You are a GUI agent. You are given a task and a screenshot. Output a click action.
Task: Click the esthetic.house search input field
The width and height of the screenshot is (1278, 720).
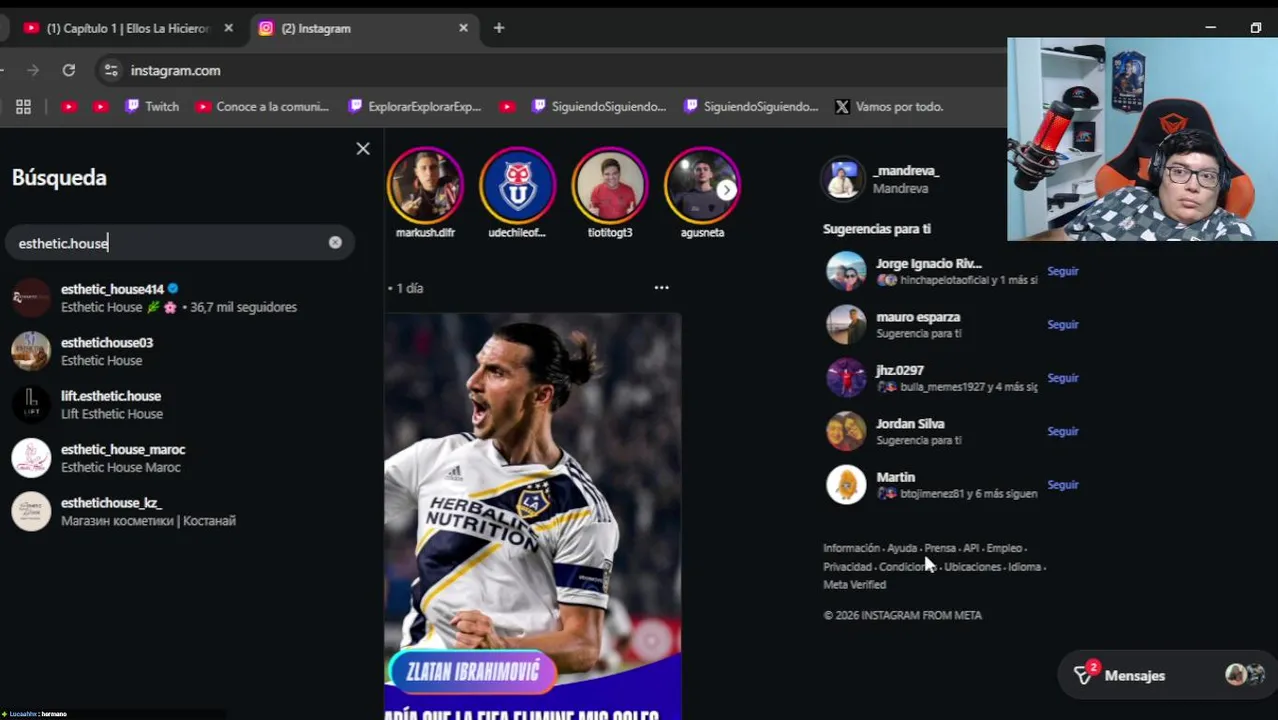coord(180,243)
